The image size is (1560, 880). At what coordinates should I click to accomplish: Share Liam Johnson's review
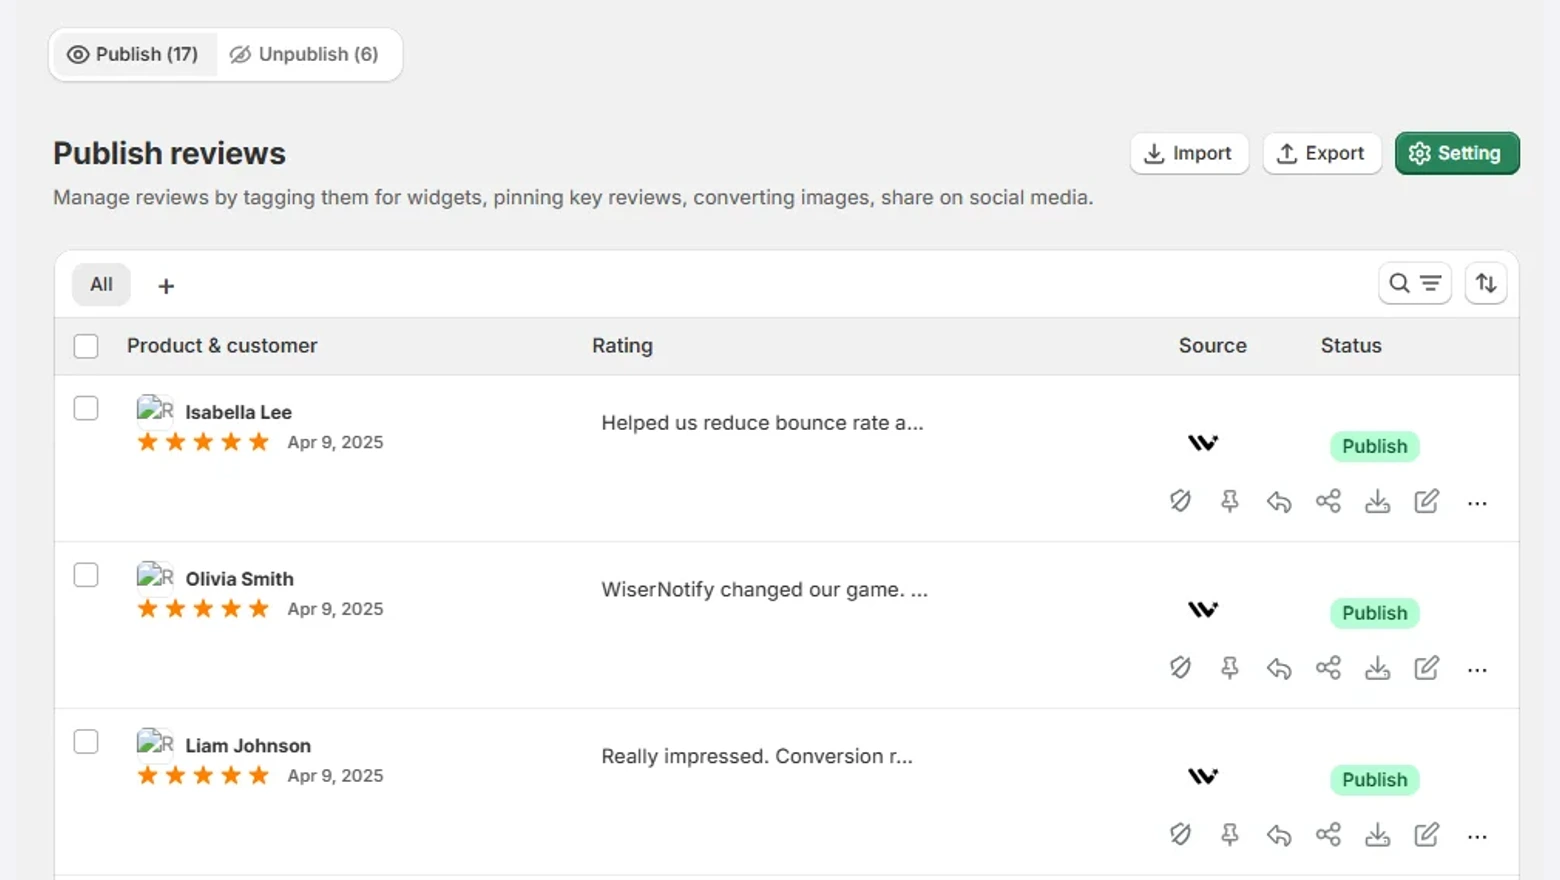(x=1328, y=835)
